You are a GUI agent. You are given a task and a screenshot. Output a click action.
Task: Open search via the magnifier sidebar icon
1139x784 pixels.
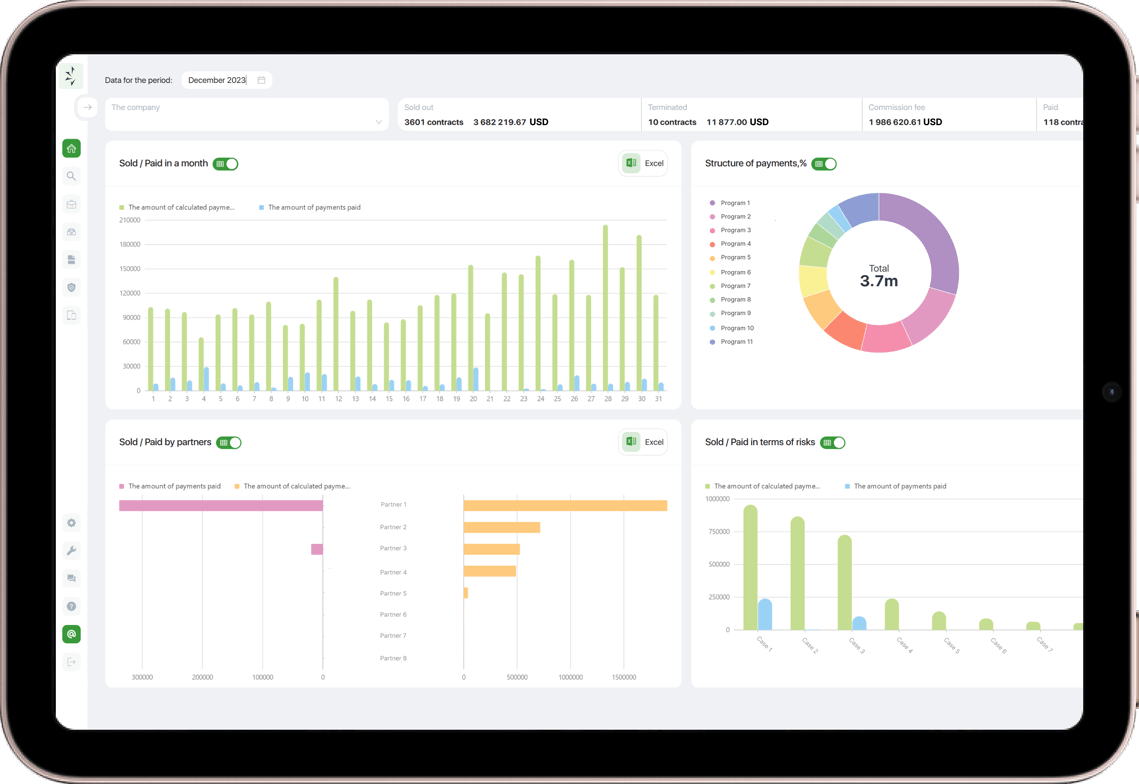click(71, 175)
